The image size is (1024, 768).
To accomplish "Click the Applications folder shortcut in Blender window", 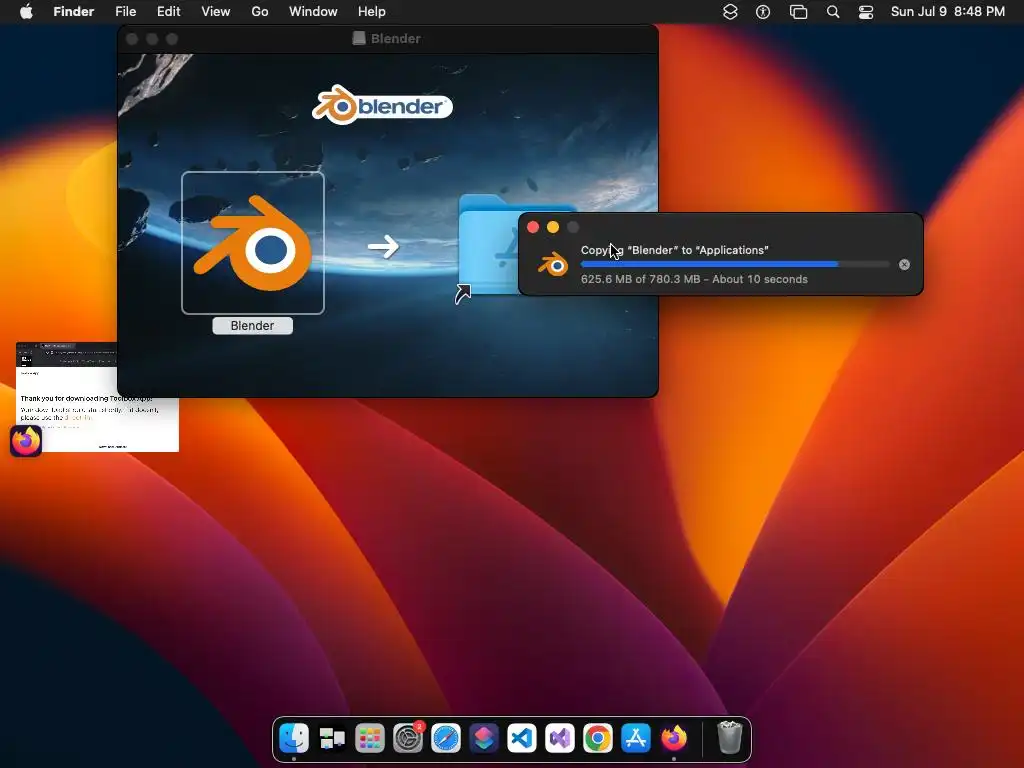I will 488,246.
